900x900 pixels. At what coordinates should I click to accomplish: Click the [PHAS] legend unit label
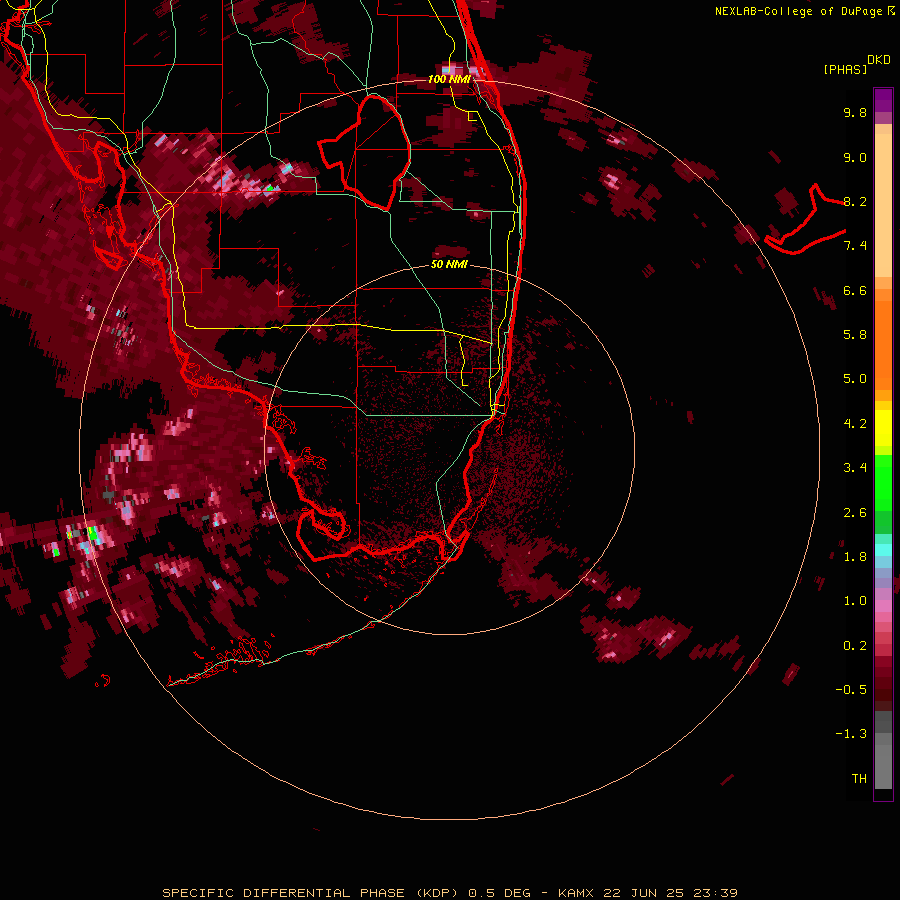click(x=845, y=69)
